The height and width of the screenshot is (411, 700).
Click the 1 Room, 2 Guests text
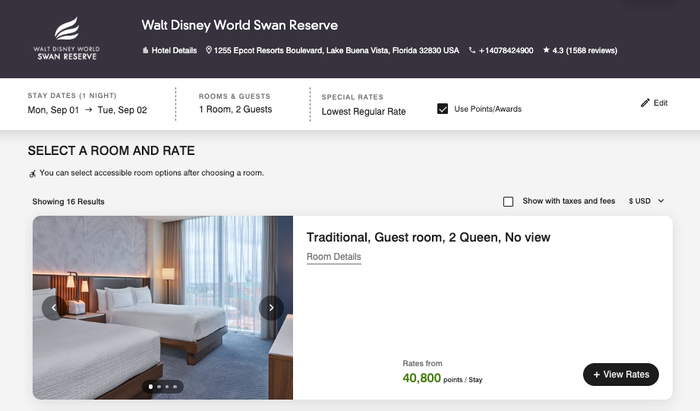pyautogui.click(x=235, y=109)
